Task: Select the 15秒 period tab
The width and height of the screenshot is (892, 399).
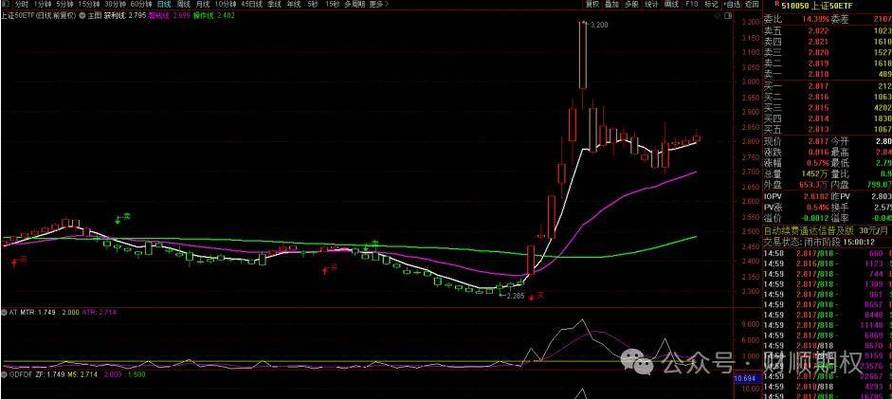Action: [x=332, y=4]
